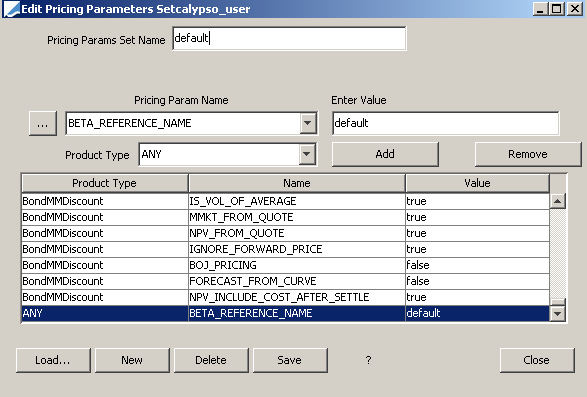Click the Load... button

pyautogui.click(x=53, y=360)
